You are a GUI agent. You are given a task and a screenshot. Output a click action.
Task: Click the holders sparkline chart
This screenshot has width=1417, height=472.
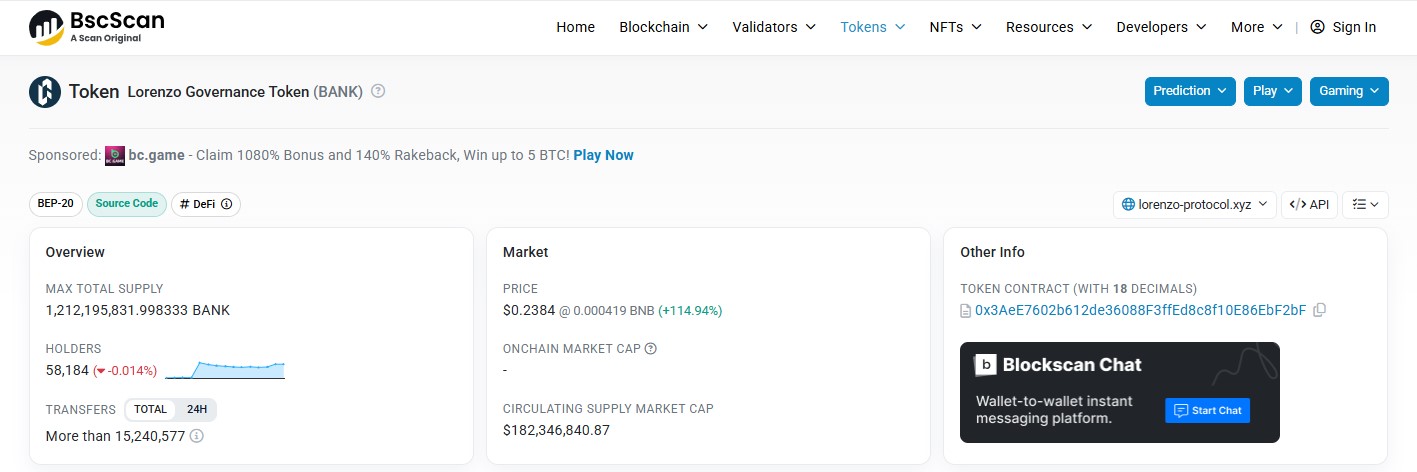click(x=225, y=370)
